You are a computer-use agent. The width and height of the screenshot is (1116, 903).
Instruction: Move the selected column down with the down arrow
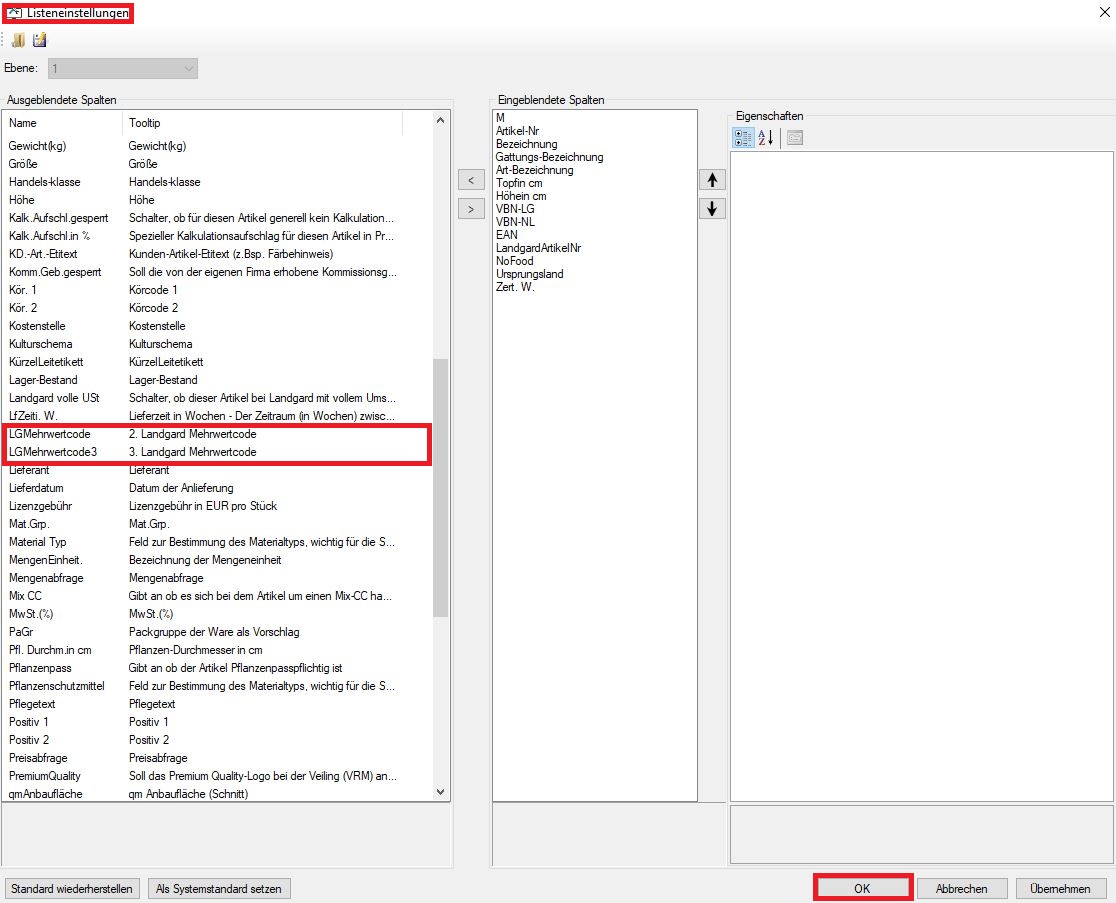(712, 209)
